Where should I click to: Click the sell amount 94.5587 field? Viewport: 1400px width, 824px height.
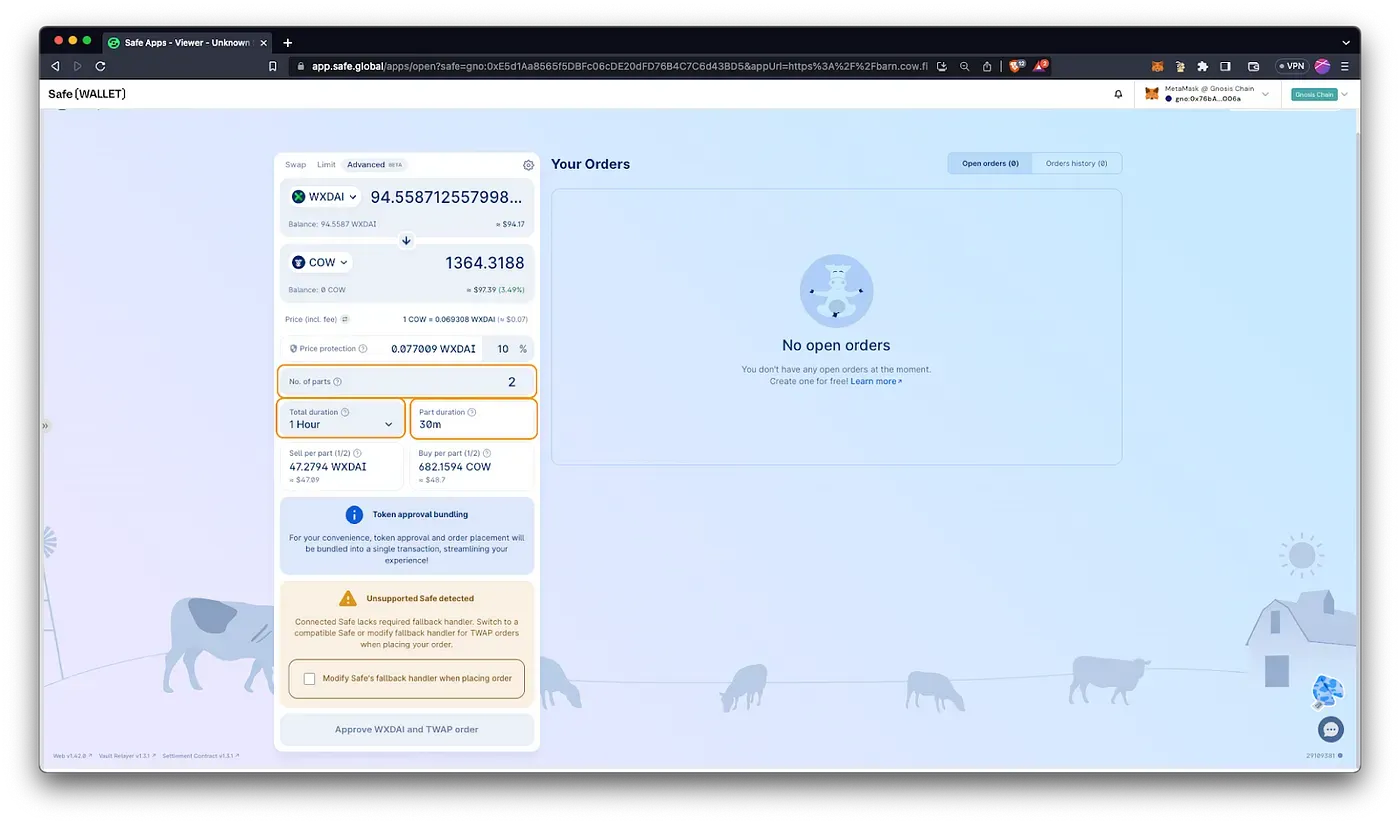click(x=446, y=197)
